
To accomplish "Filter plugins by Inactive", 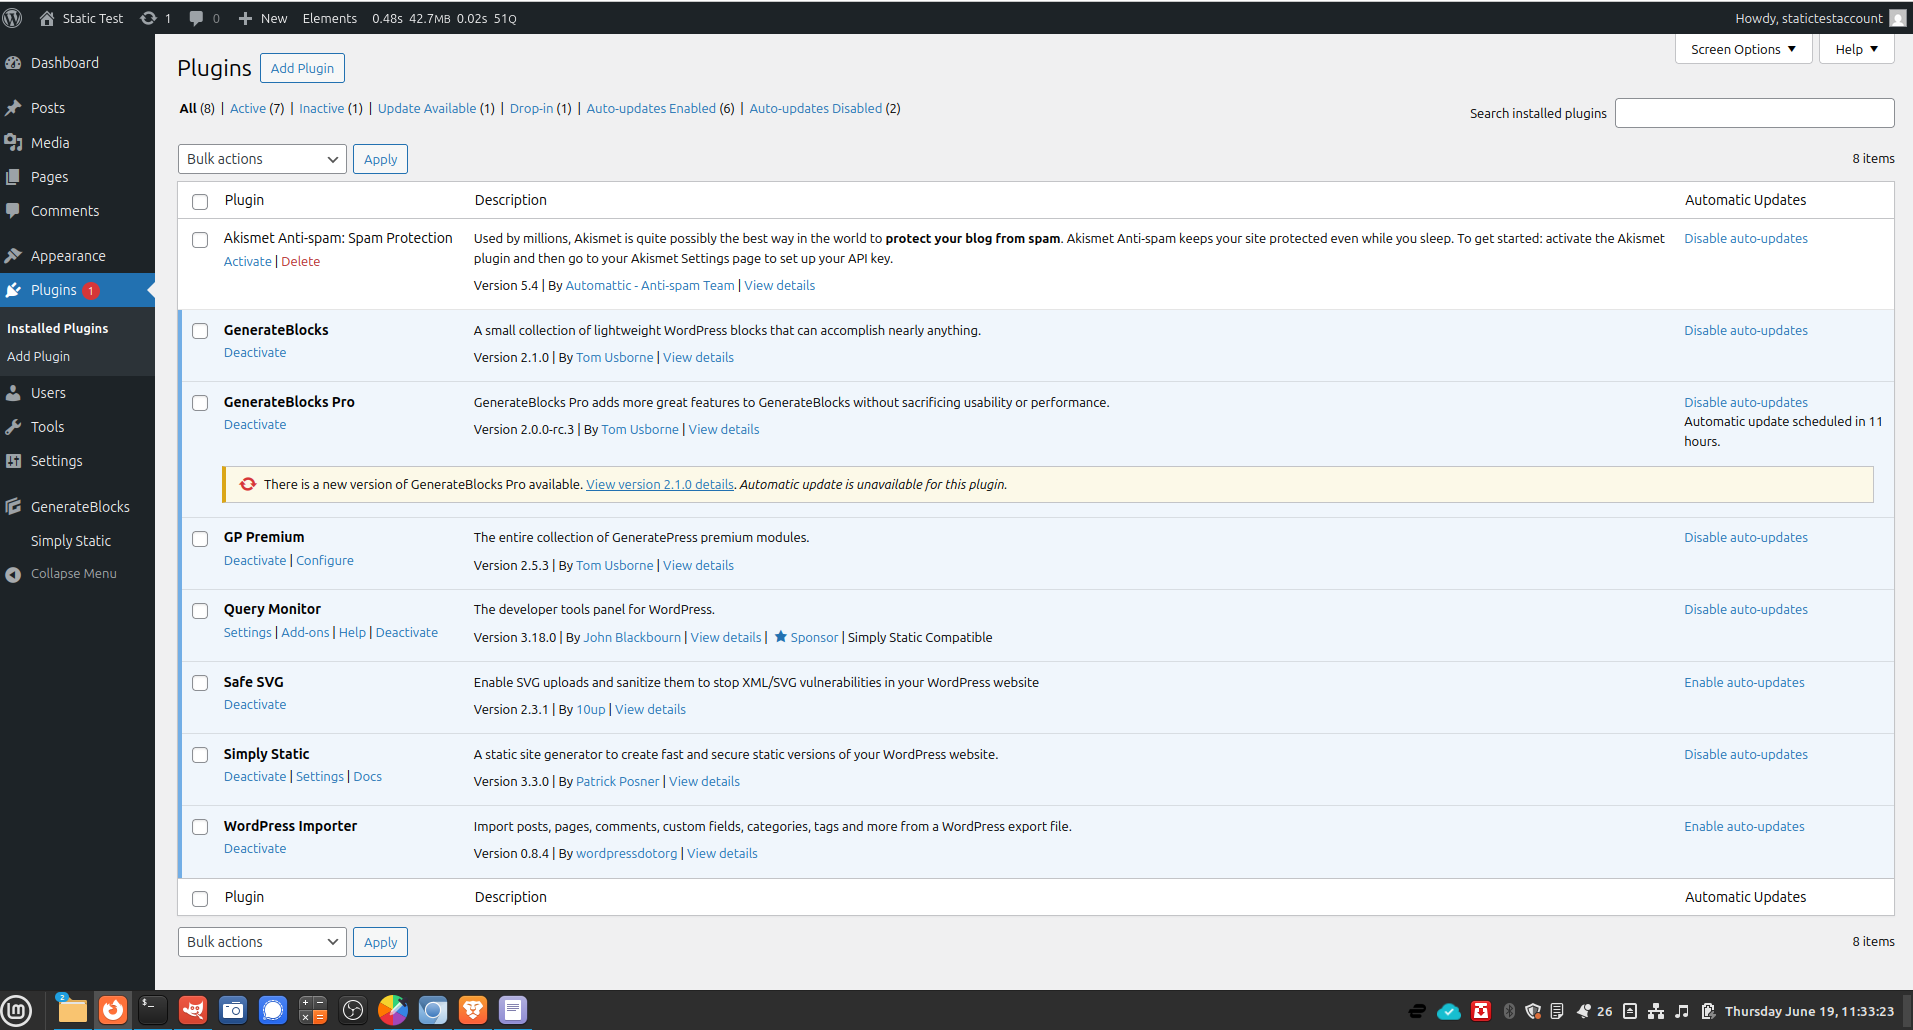I will coord(321,109).
